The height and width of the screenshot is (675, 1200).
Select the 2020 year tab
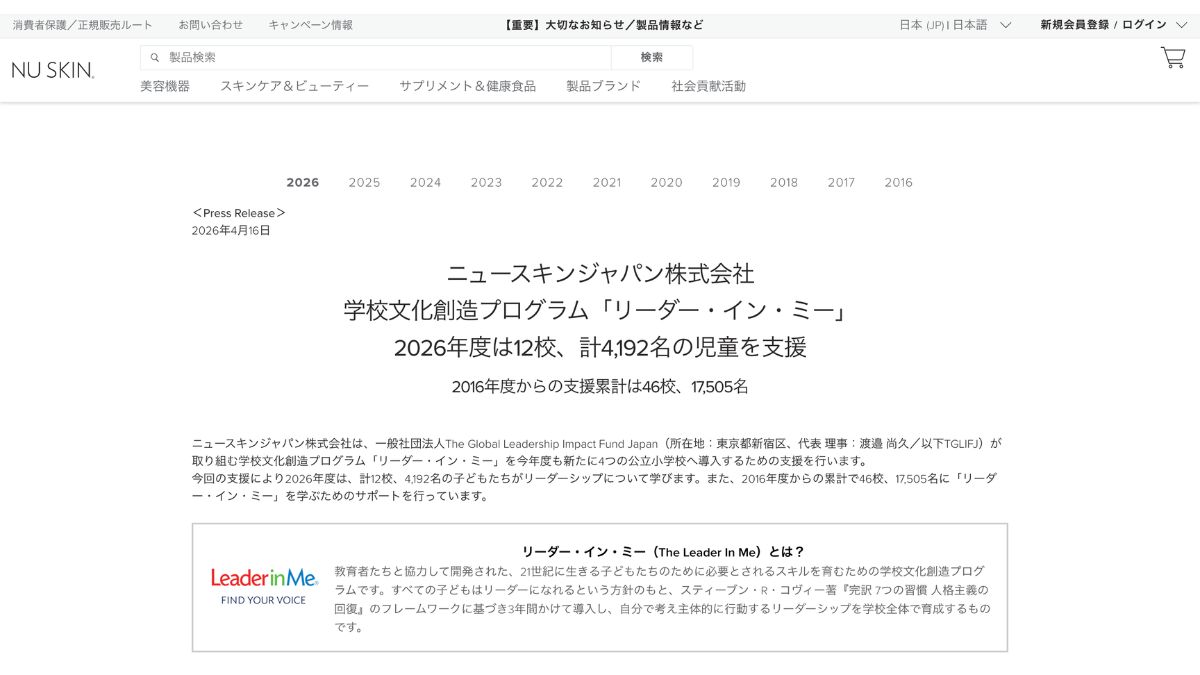tap(666, 182)
